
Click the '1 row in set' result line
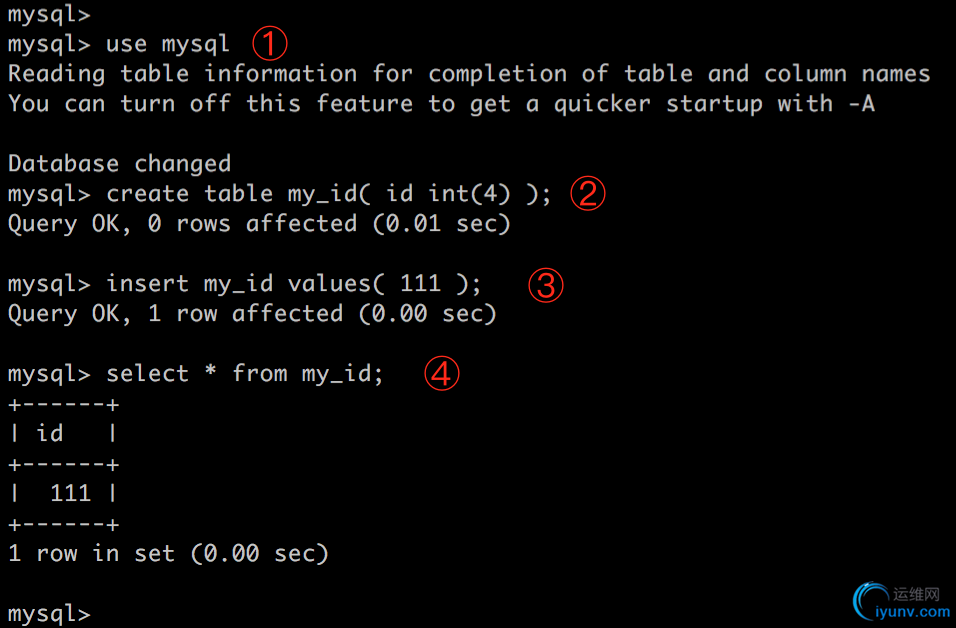click(168, 554)
